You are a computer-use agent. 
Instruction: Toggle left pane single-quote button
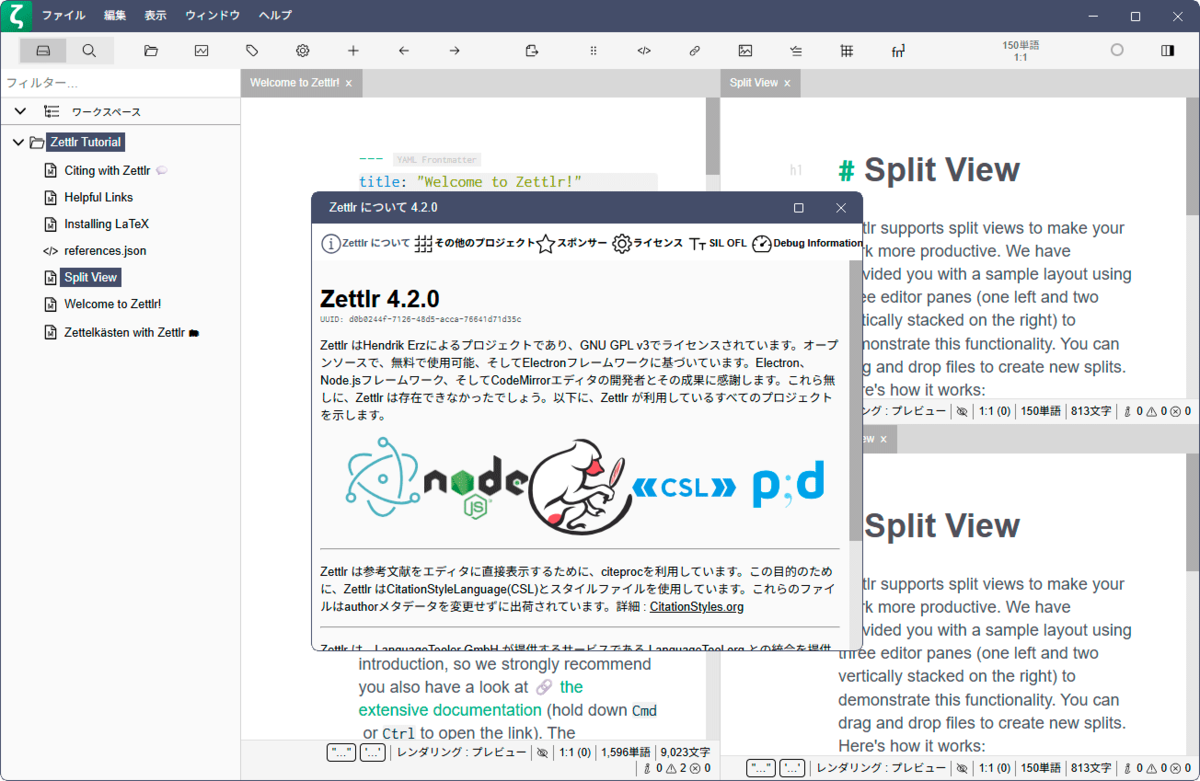coord(374,753)
